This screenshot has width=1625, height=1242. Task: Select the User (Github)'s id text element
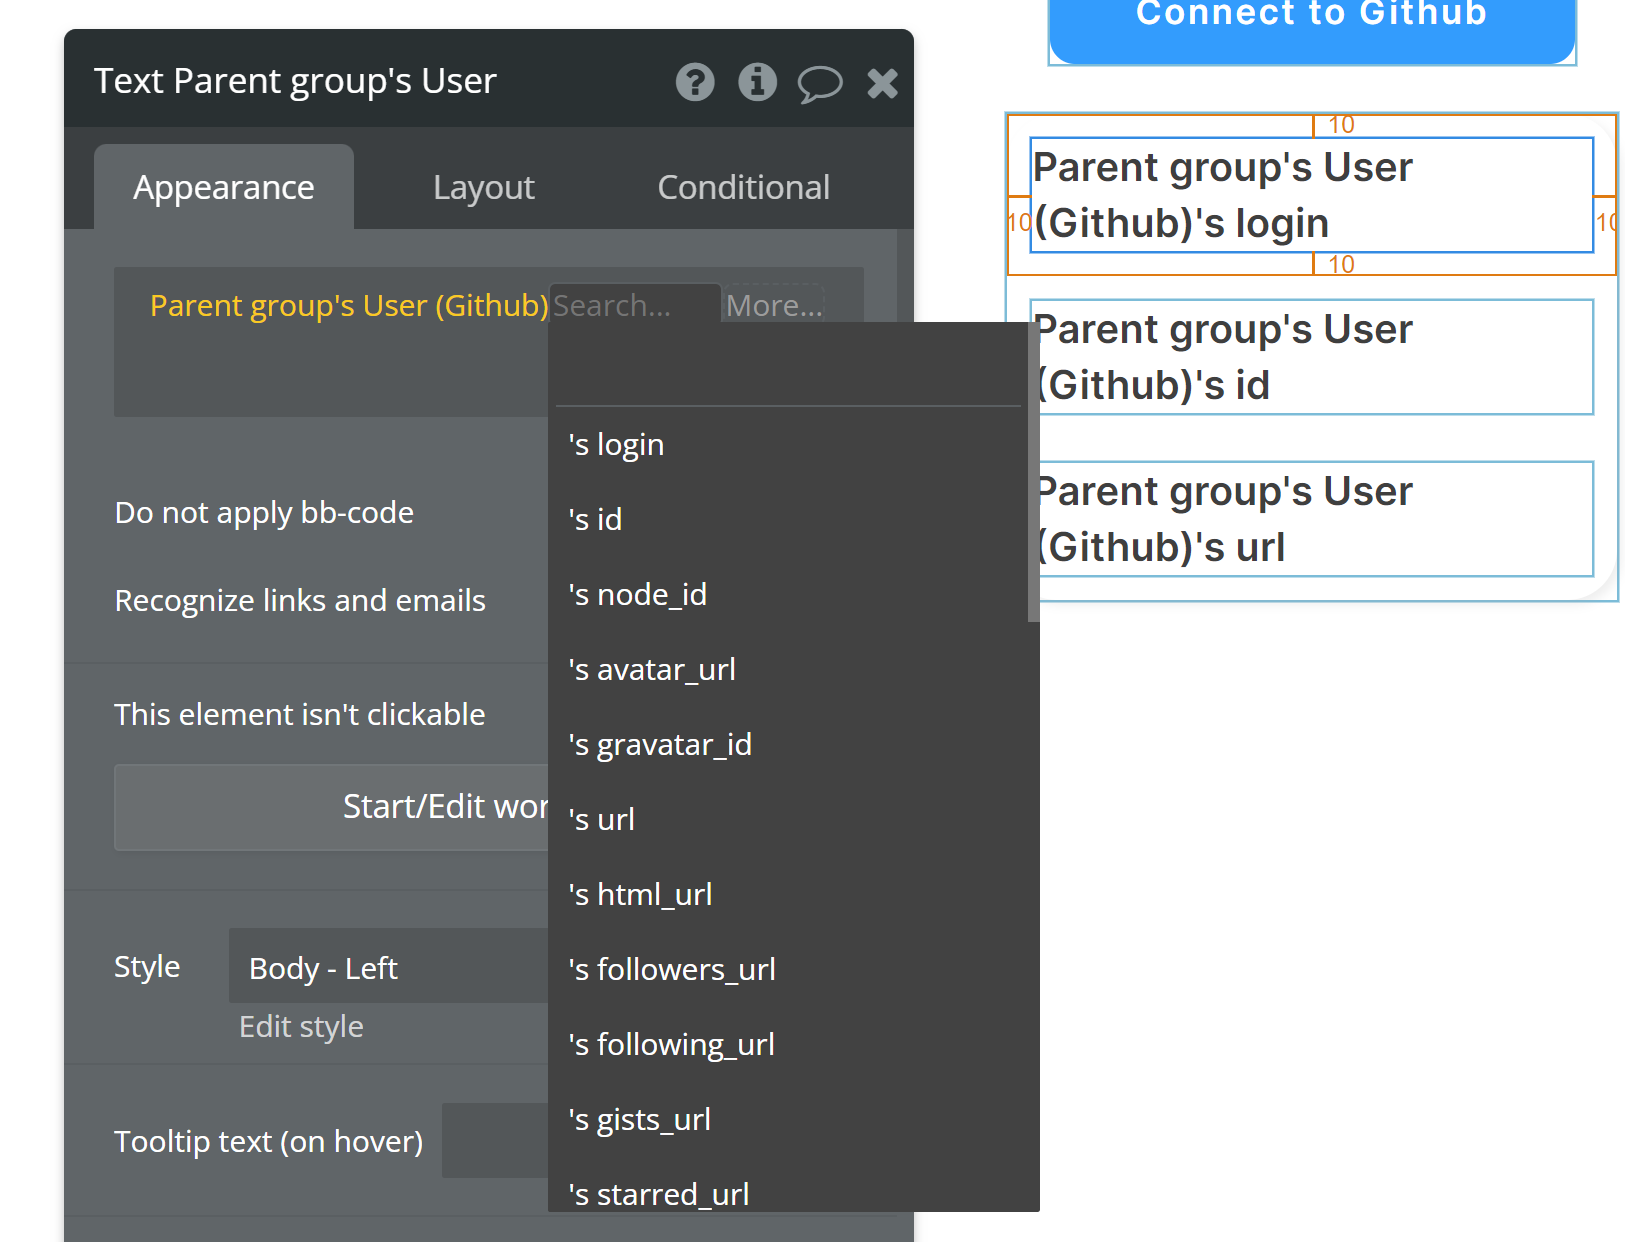pyautogui.click(x=1311, y=357)
